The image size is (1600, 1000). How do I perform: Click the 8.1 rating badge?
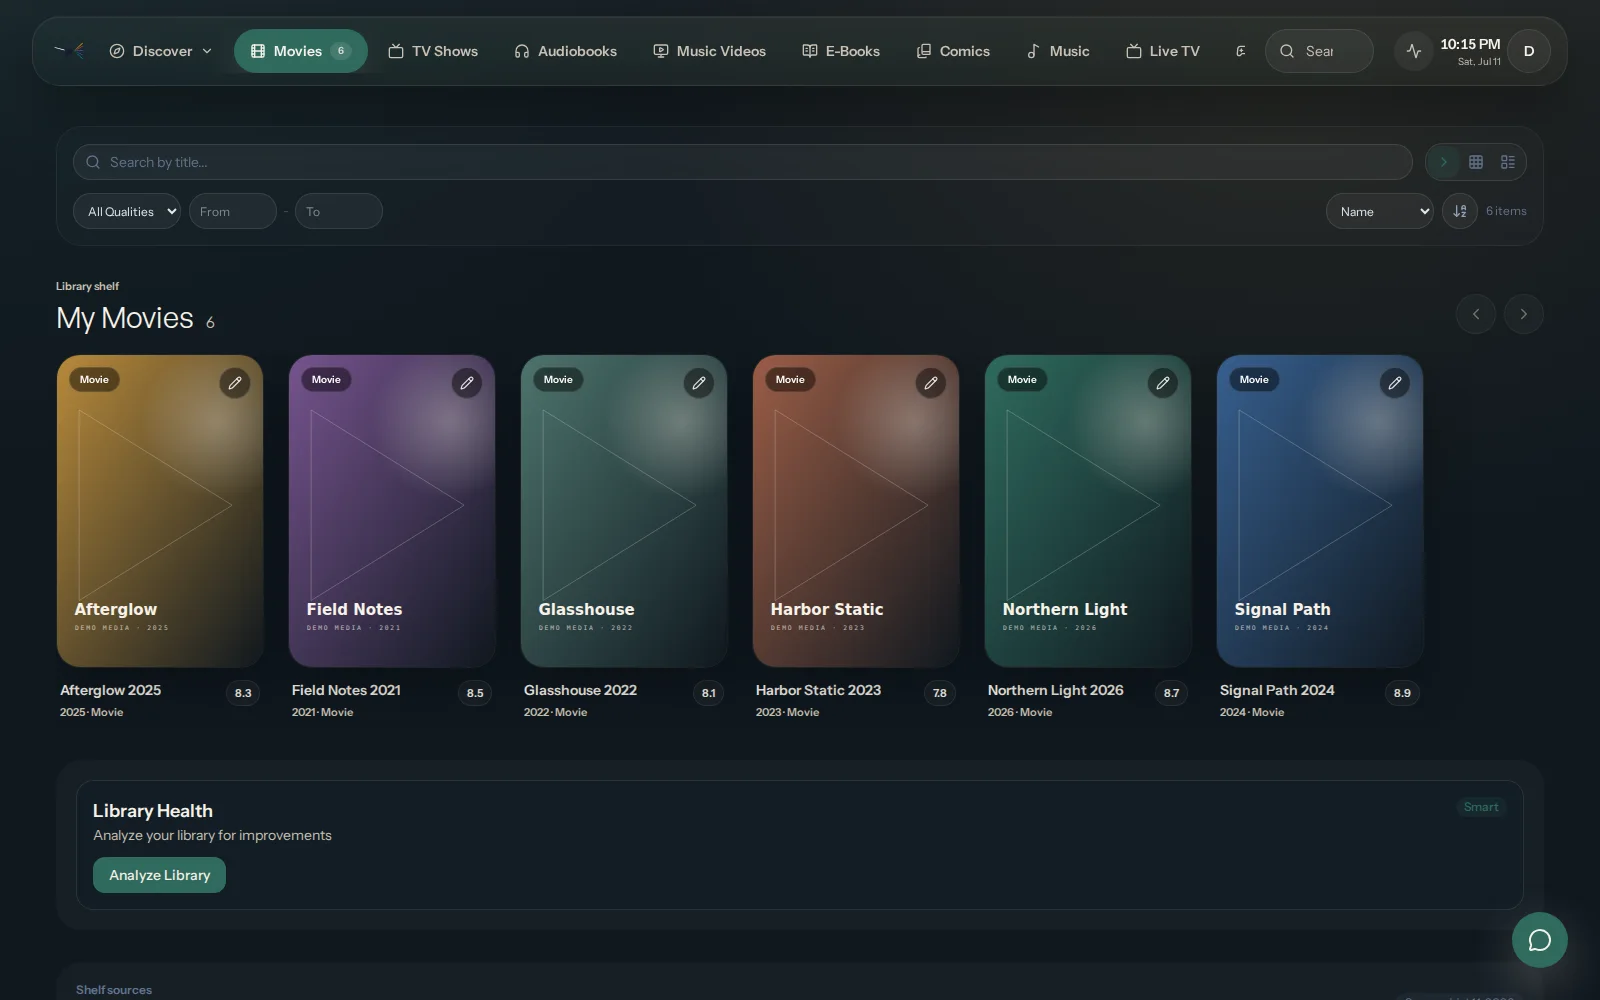(x=708, y=693)
